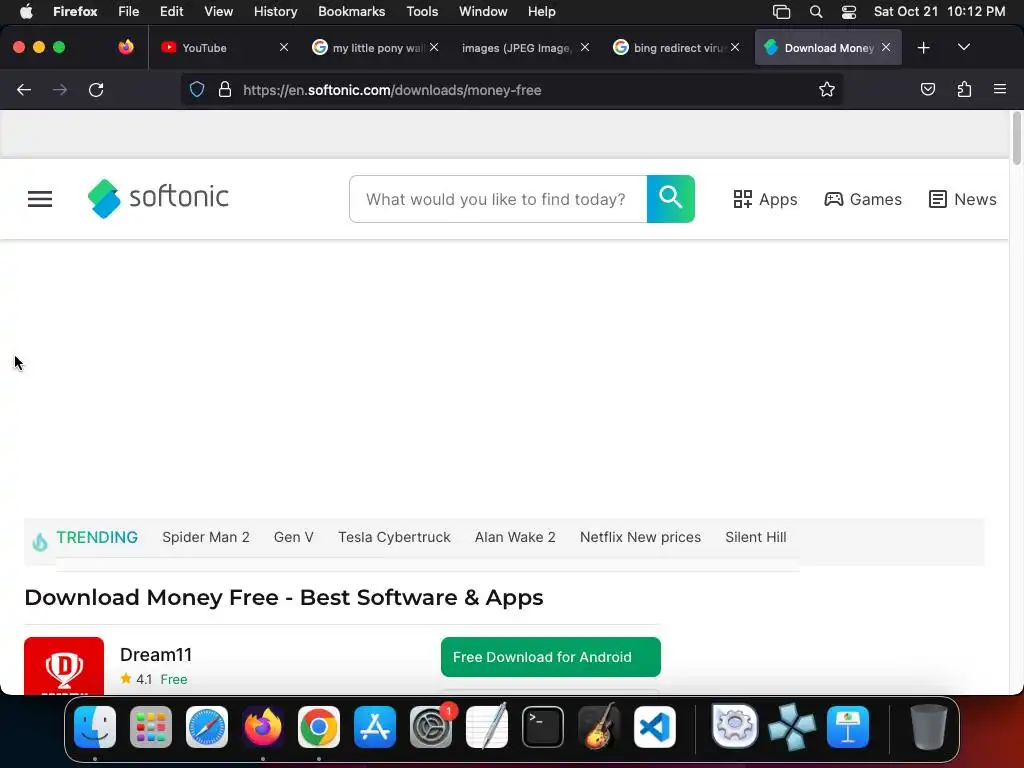Open Keynote from the Dock

(848, 727)
